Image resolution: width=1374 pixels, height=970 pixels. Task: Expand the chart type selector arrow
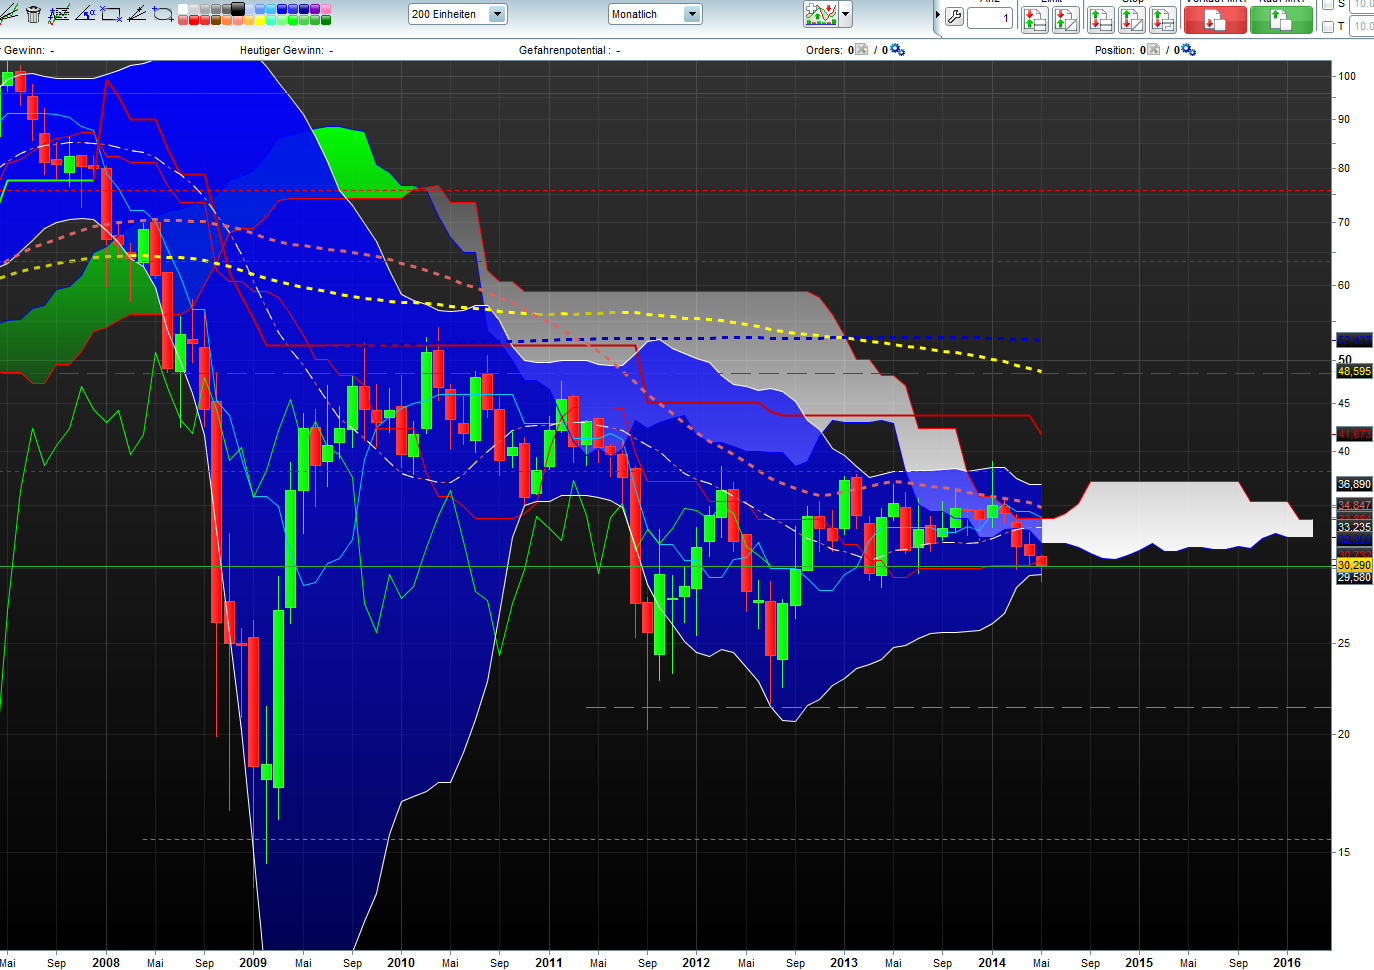[843, 14]
